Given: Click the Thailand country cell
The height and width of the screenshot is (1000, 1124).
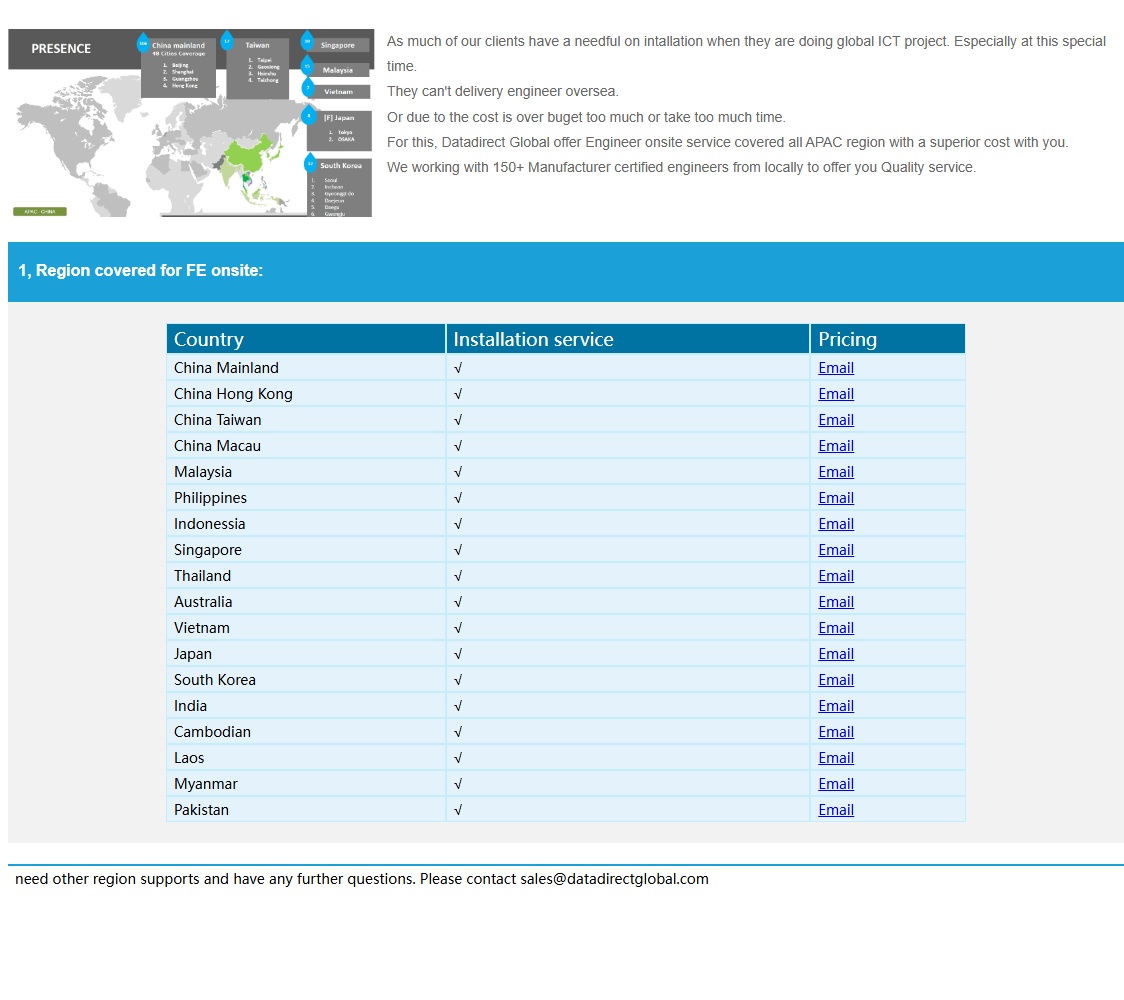Looking at the screenshot, I should 306,576.
